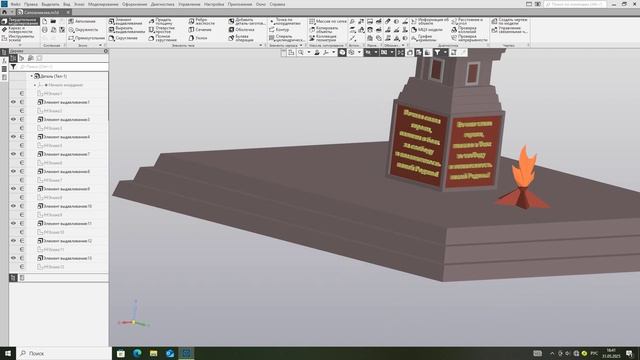Open Windows Start menu
The height and width of the screenshot is (360, 640).
click(7, 353)
